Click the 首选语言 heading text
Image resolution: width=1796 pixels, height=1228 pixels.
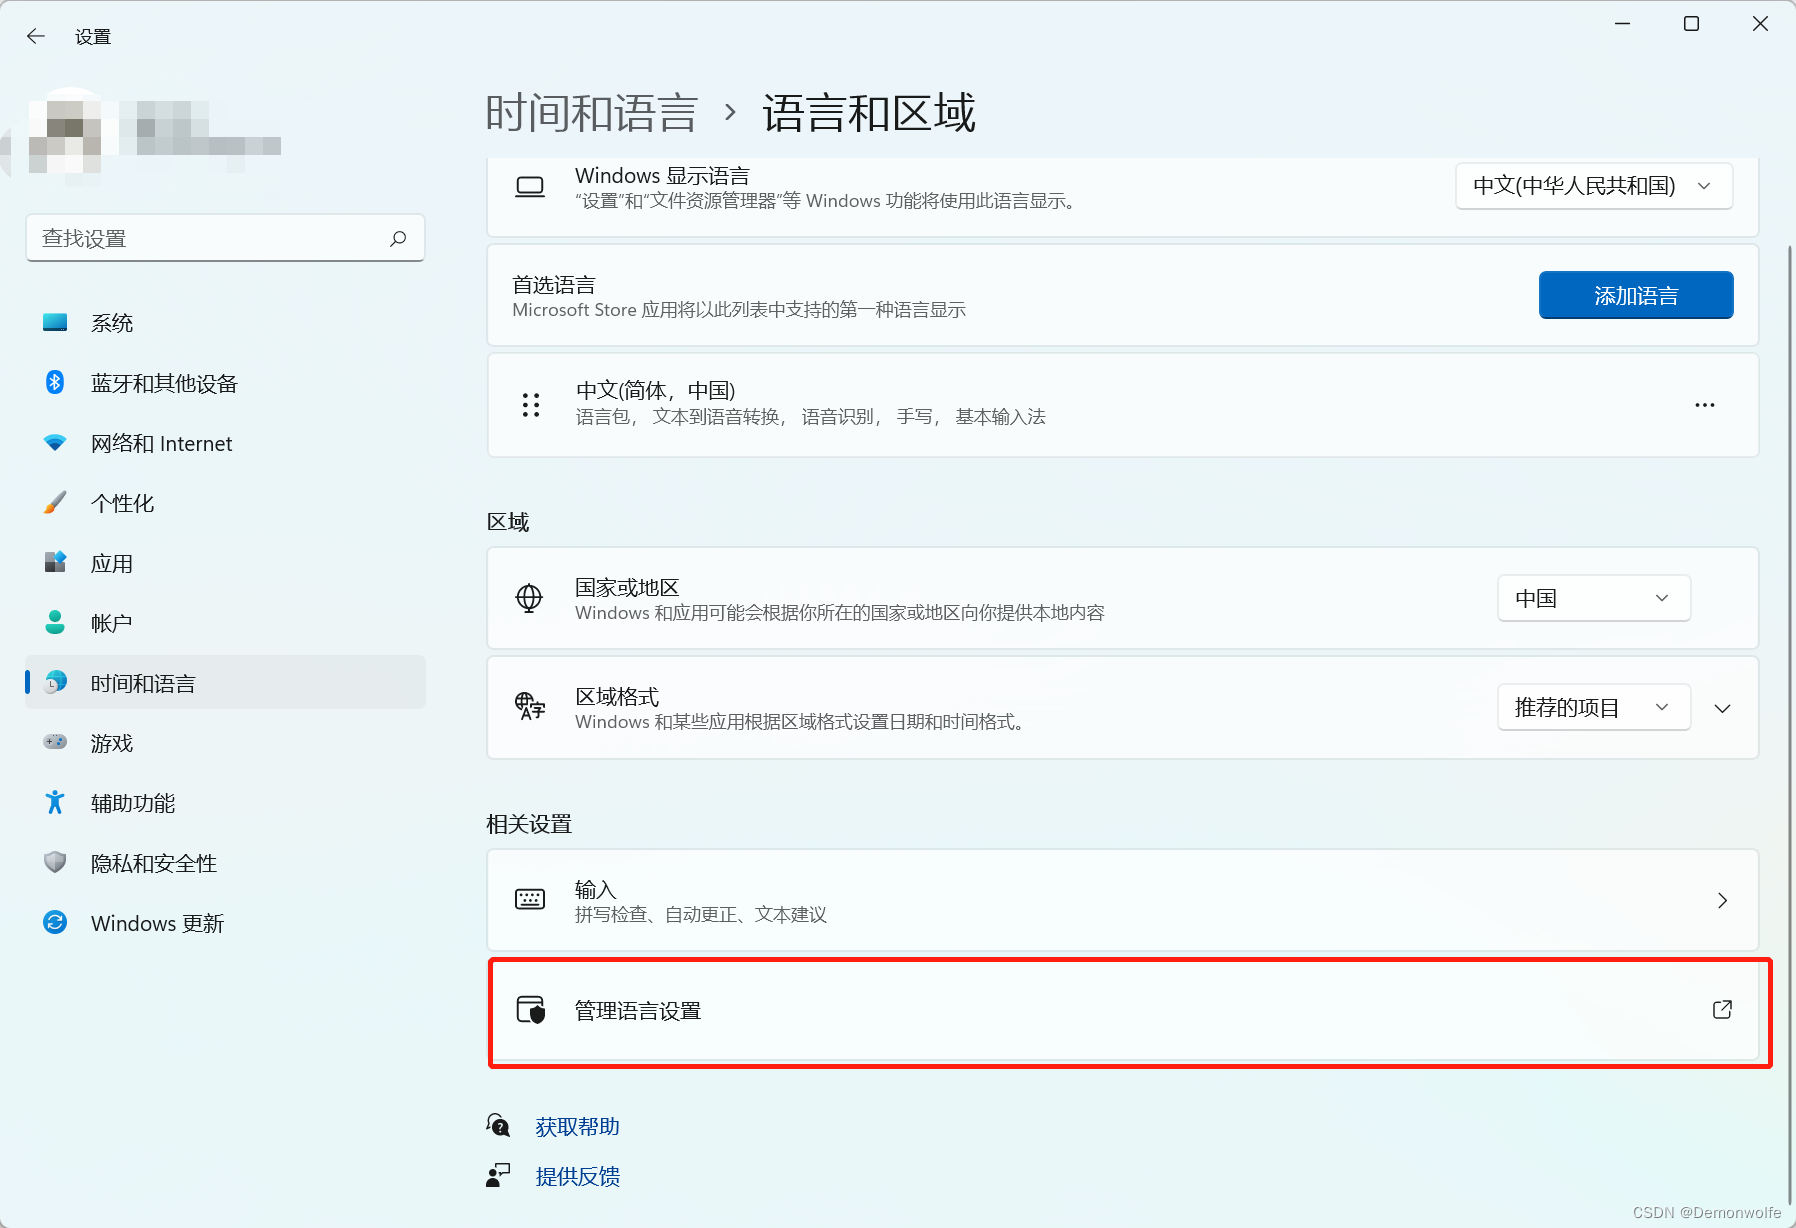pos(554,285)
